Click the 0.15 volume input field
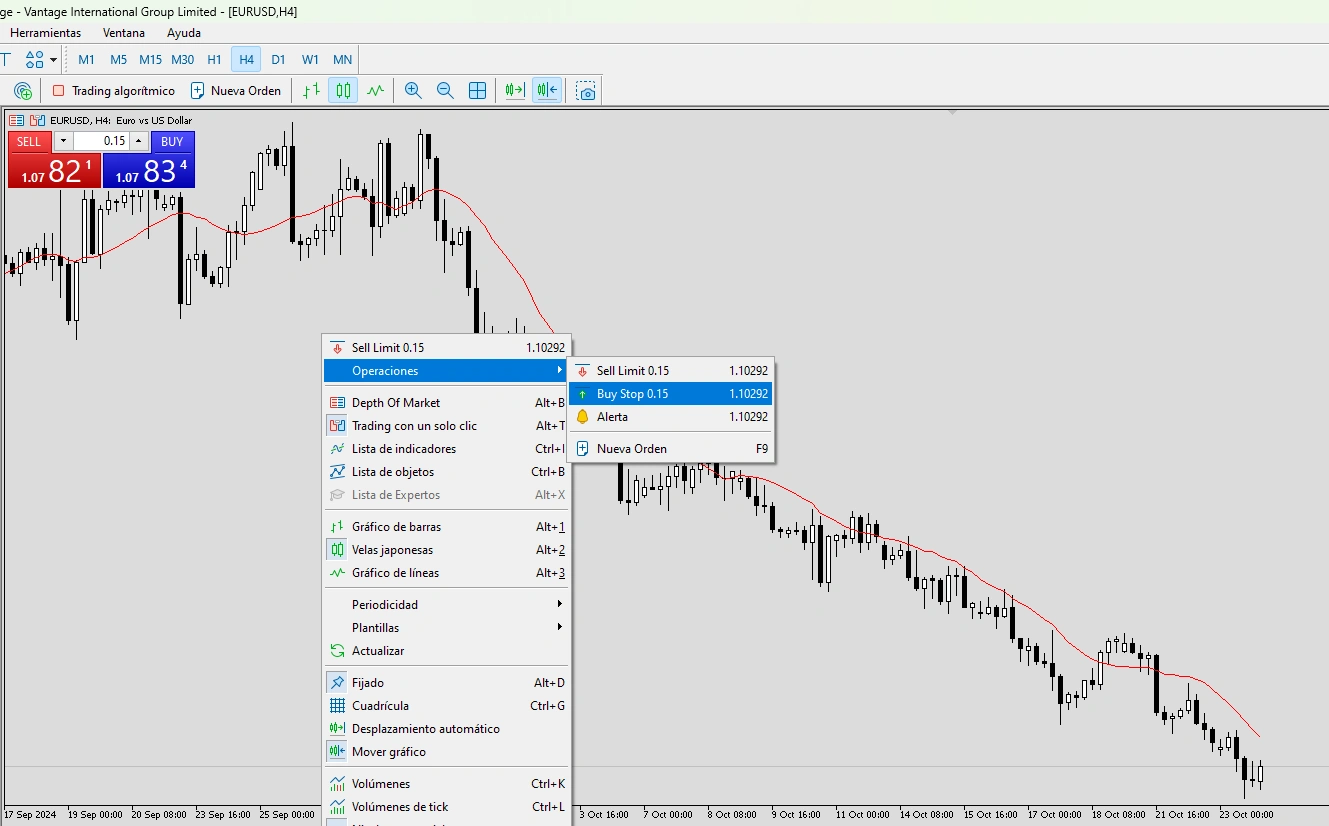 pyautogui.click(x=101, y=142)
